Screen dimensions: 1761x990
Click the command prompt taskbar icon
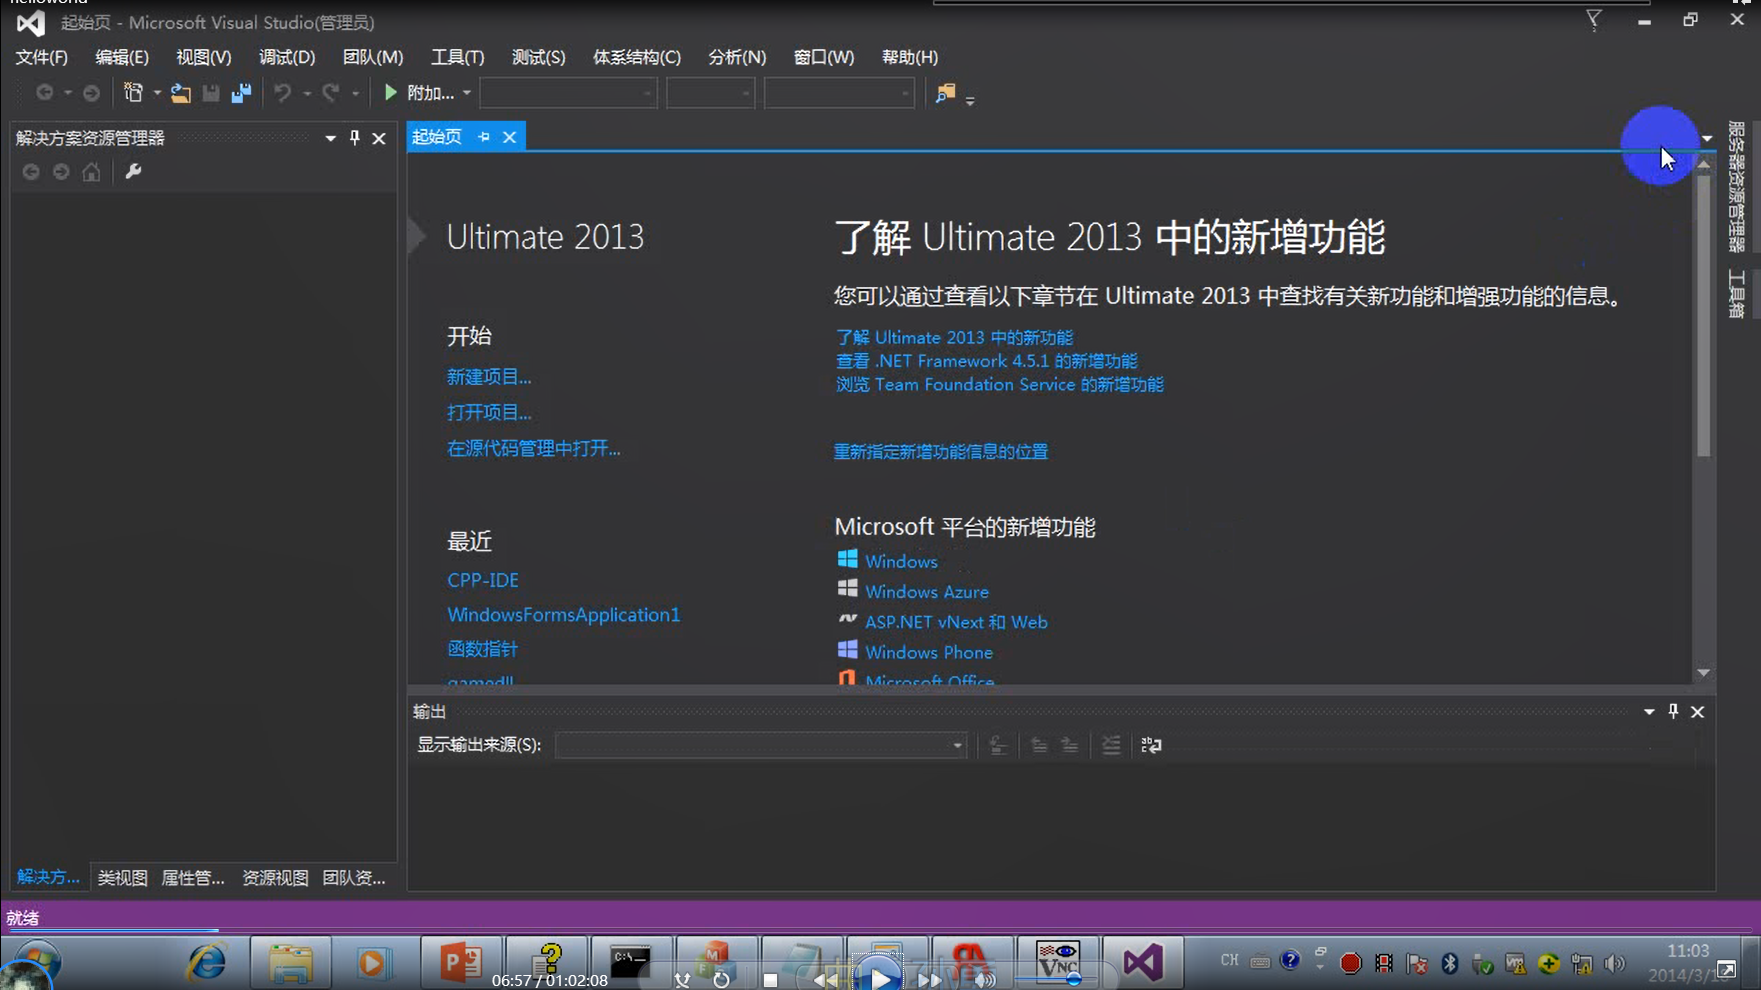tap(630, 962)
